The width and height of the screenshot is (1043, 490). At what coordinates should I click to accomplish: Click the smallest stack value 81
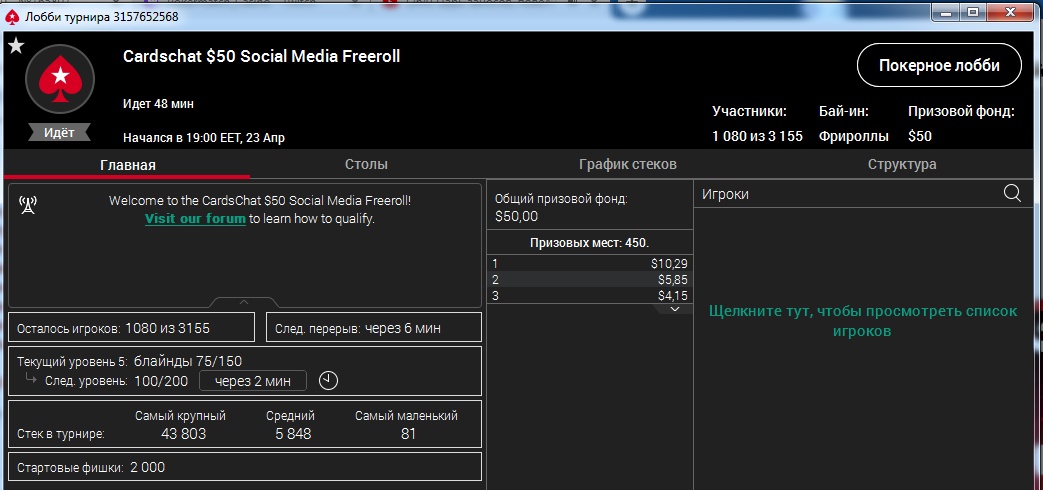[x=408, y=434]
